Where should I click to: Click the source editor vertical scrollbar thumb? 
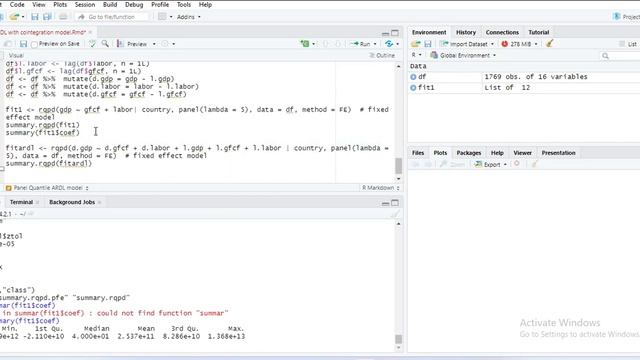[398, 166]
